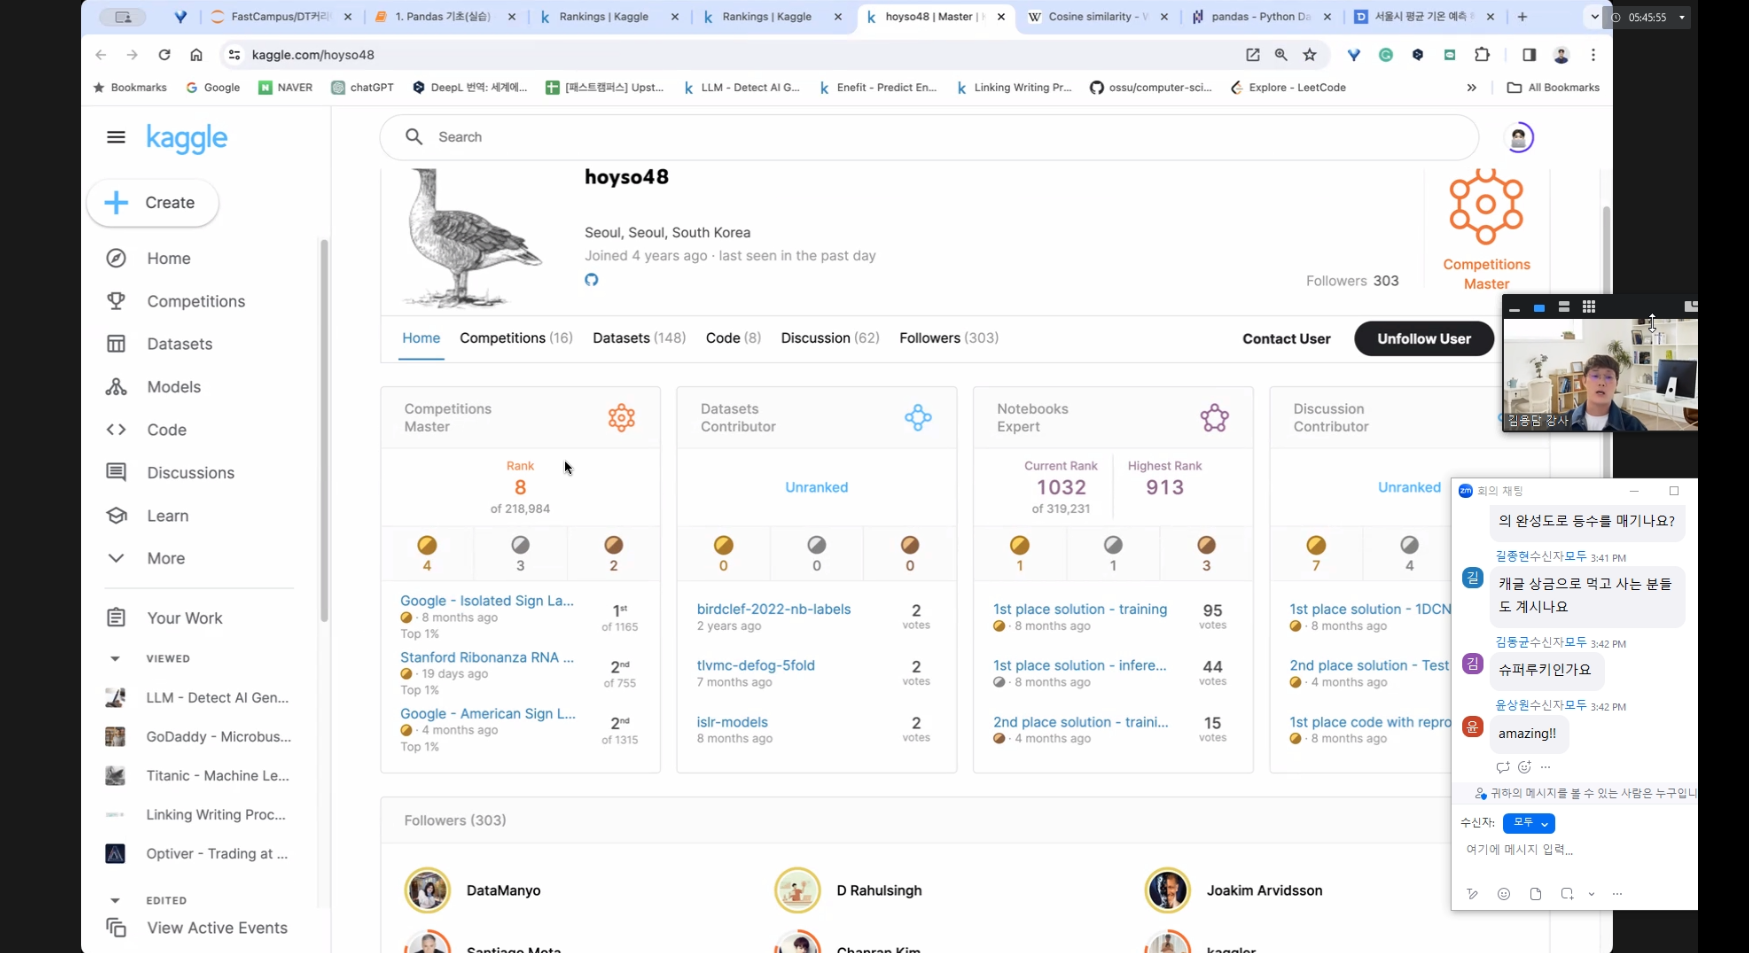The height and width of the screenshot is (953, 1749).
Task: Open the profile avatar at top right
Action: [x=1519, y=137]
